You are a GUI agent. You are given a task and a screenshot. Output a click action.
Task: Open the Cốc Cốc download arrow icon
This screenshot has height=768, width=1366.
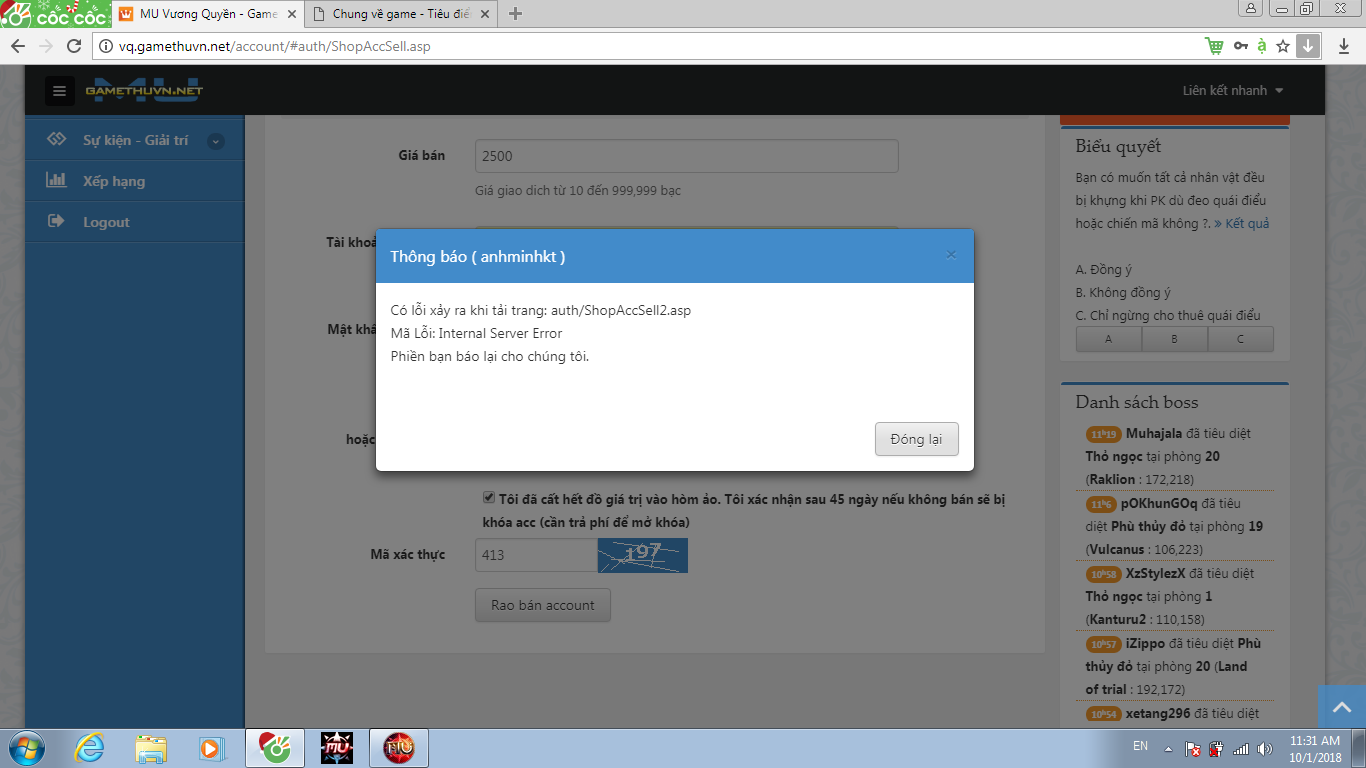click(1308, 46)
